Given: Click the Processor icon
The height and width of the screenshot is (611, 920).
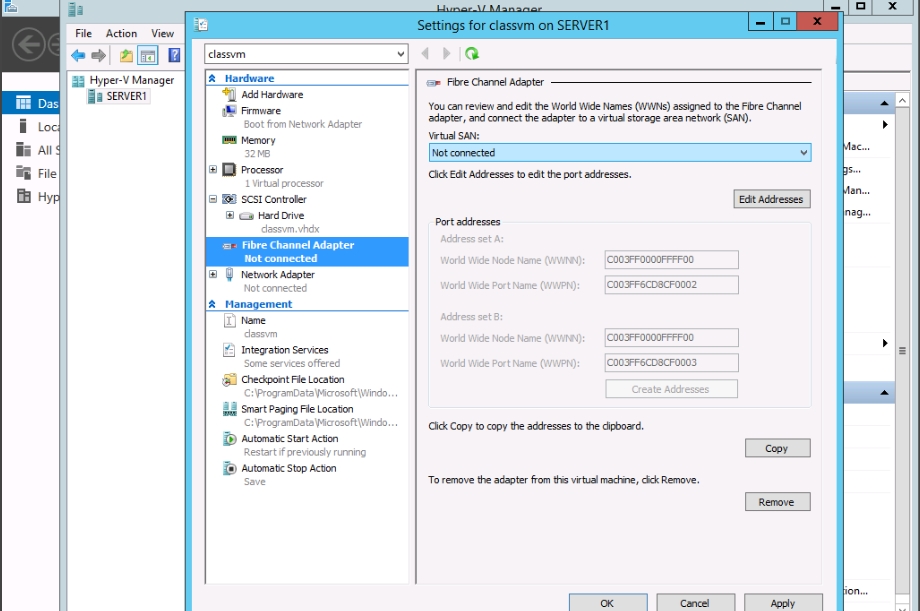Looking at the screenshot, I should tap(229, 170).
